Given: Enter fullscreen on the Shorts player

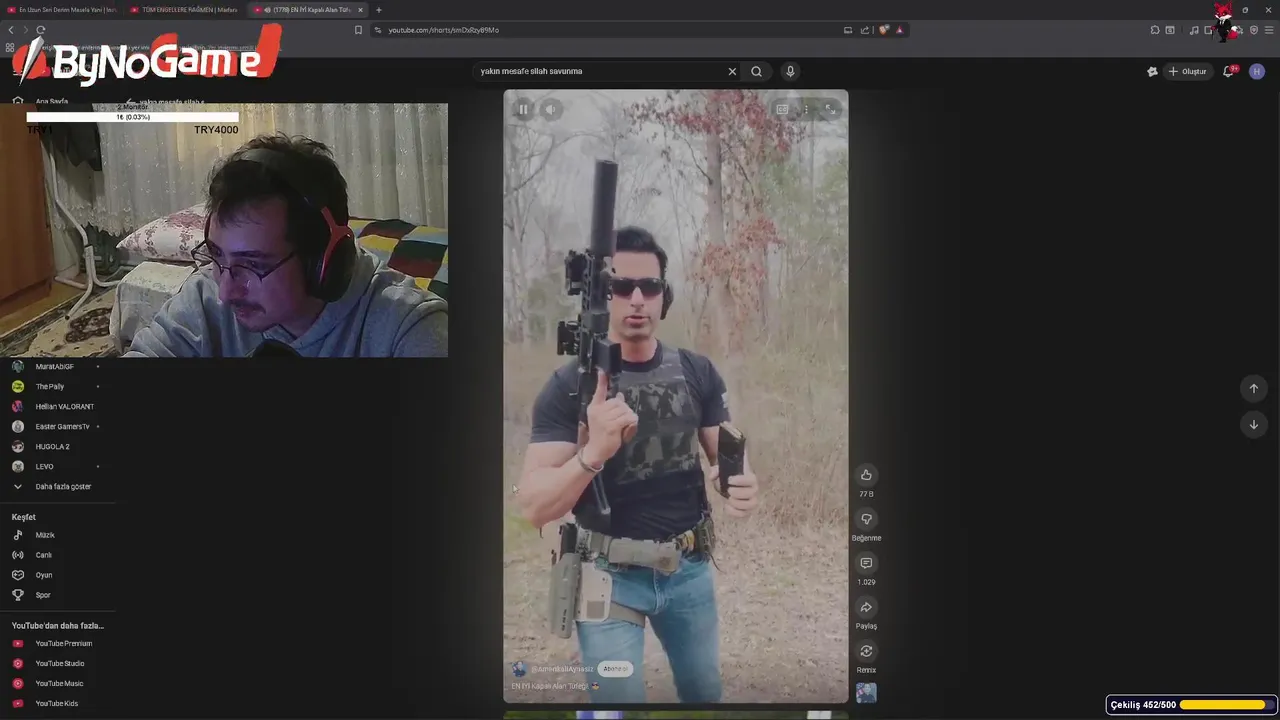Looking at the screenshot, I should (x=830, y=109).
